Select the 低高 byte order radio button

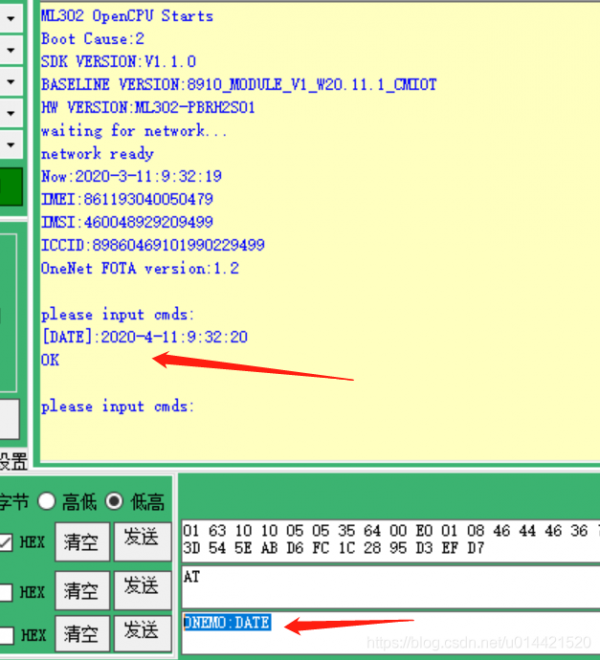click(x=115, y=502)
